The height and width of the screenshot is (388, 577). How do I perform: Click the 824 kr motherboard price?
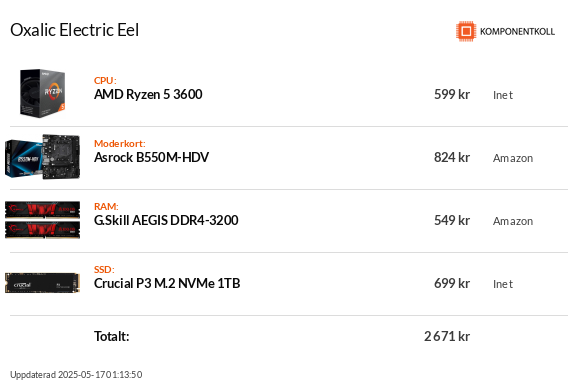[452, 157]
